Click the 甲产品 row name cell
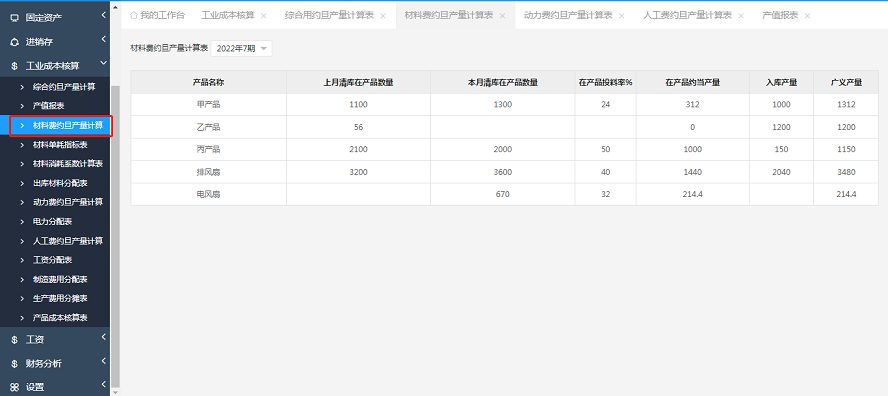The height and width of the screenshot is (396, 888). pyautogui.click(x=208, y=104)
